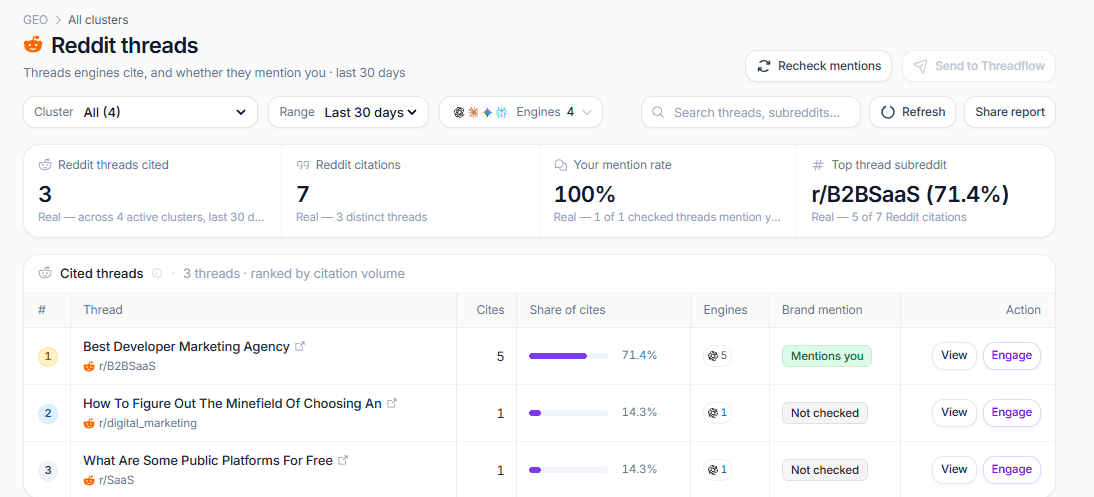Open external link icon for How To Figure Out thread
This screenshot has height=497, width=1094.
pyautogui.click(x=392, y=403)
